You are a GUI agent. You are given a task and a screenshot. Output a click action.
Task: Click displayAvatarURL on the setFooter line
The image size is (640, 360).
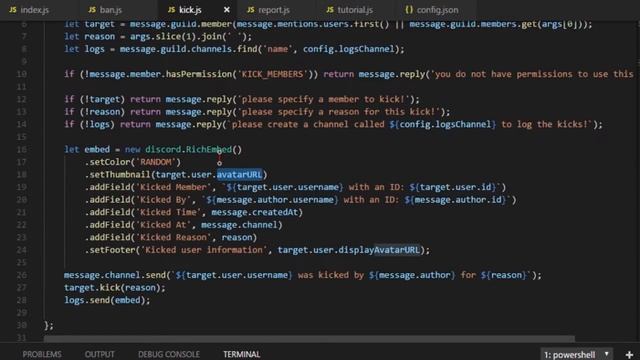pyautogui.click(x=379, y=250)
